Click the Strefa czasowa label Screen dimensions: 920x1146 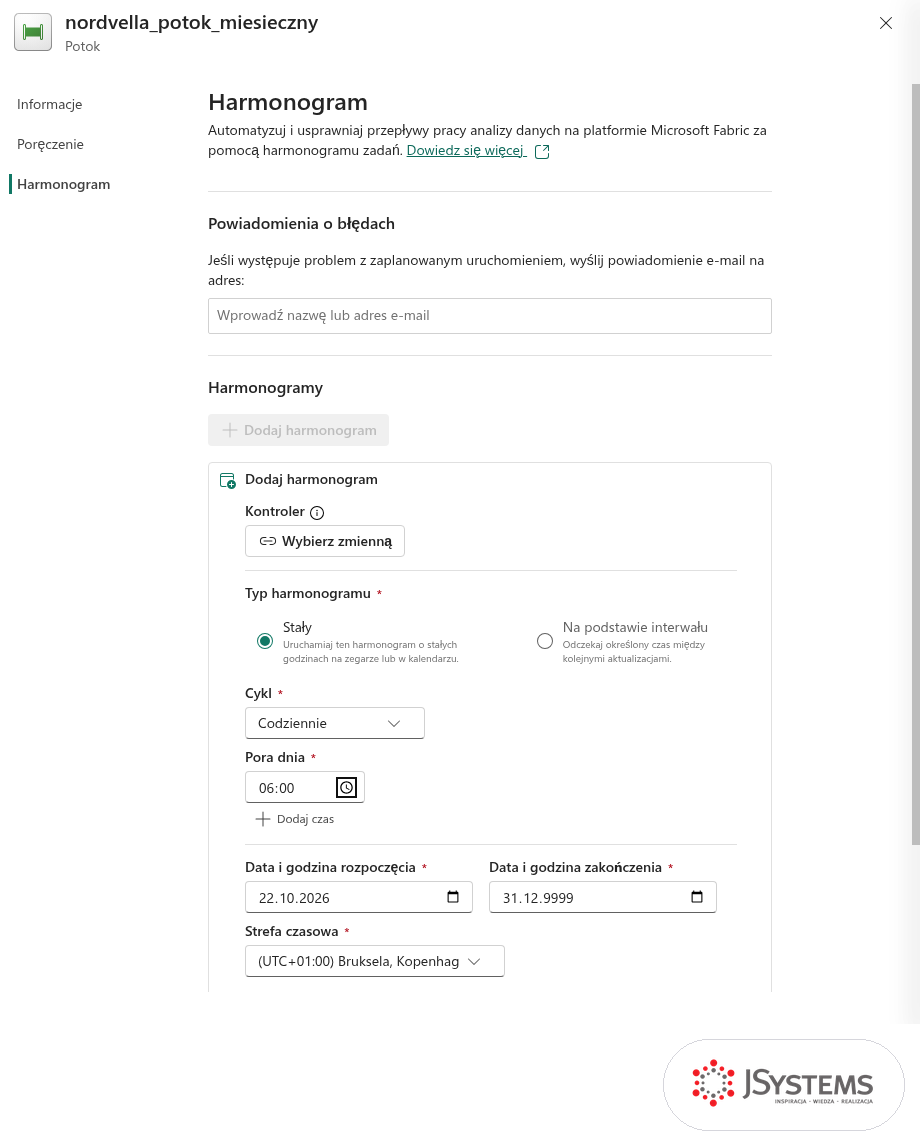coord(292,931)
